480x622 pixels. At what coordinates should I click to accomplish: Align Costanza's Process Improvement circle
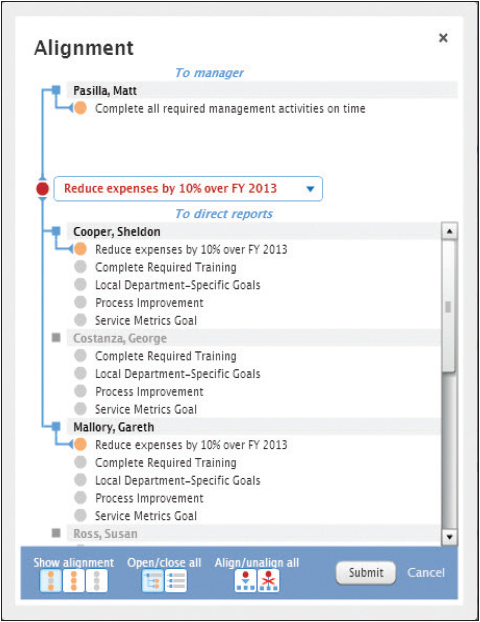pyautogui.click(x=80, y=391)
